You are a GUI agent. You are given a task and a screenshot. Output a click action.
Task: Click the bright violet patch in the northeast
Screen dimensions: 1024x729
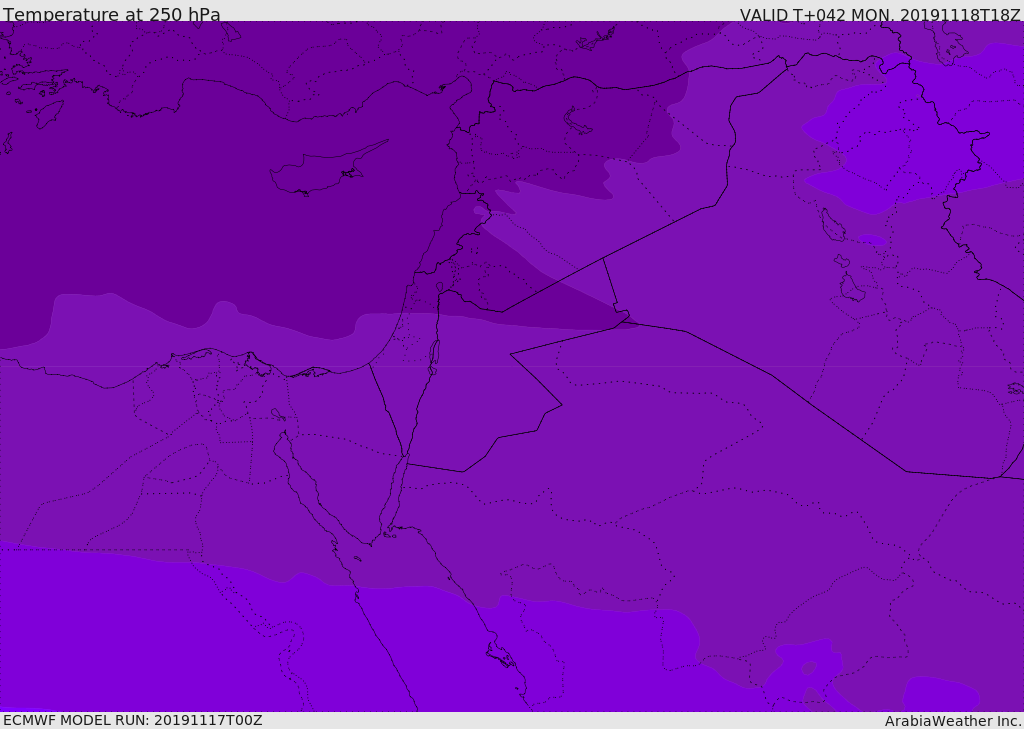880,140
